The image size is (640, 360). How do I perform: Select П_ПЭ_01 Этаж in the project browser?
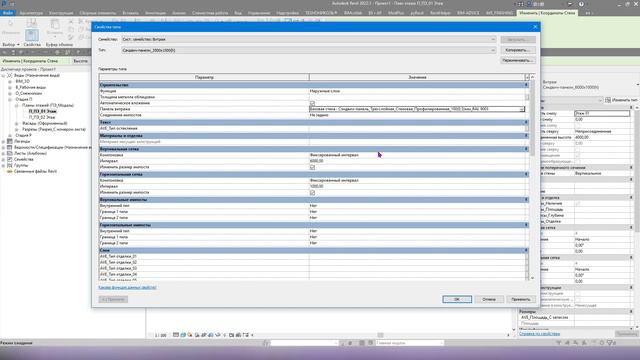click(42, 111)
